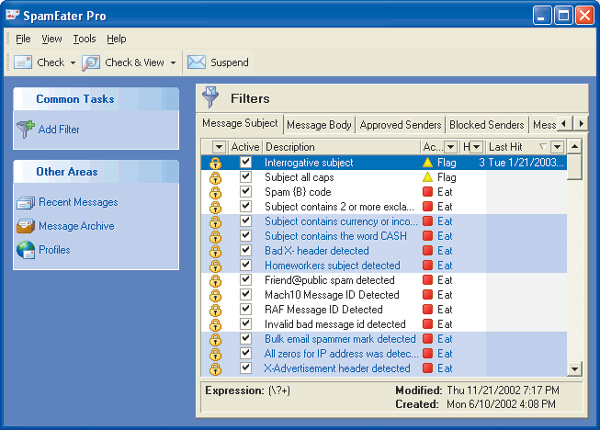Image resolution: width=600 pixels, height=430 pixels.
Task: Open the Last Hit column dropdown arrow
Action: [557, 147]
